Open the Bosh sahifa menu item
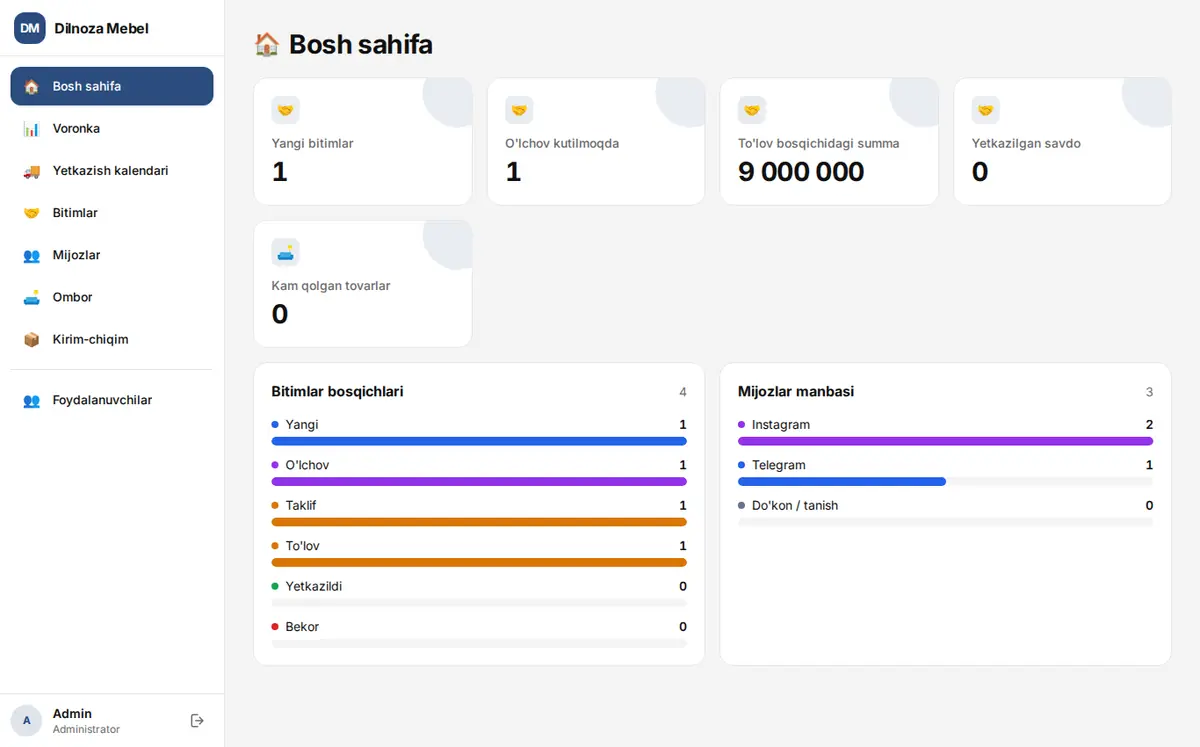The height and width of the screenshot is (747, 1200). click(112, 86)
